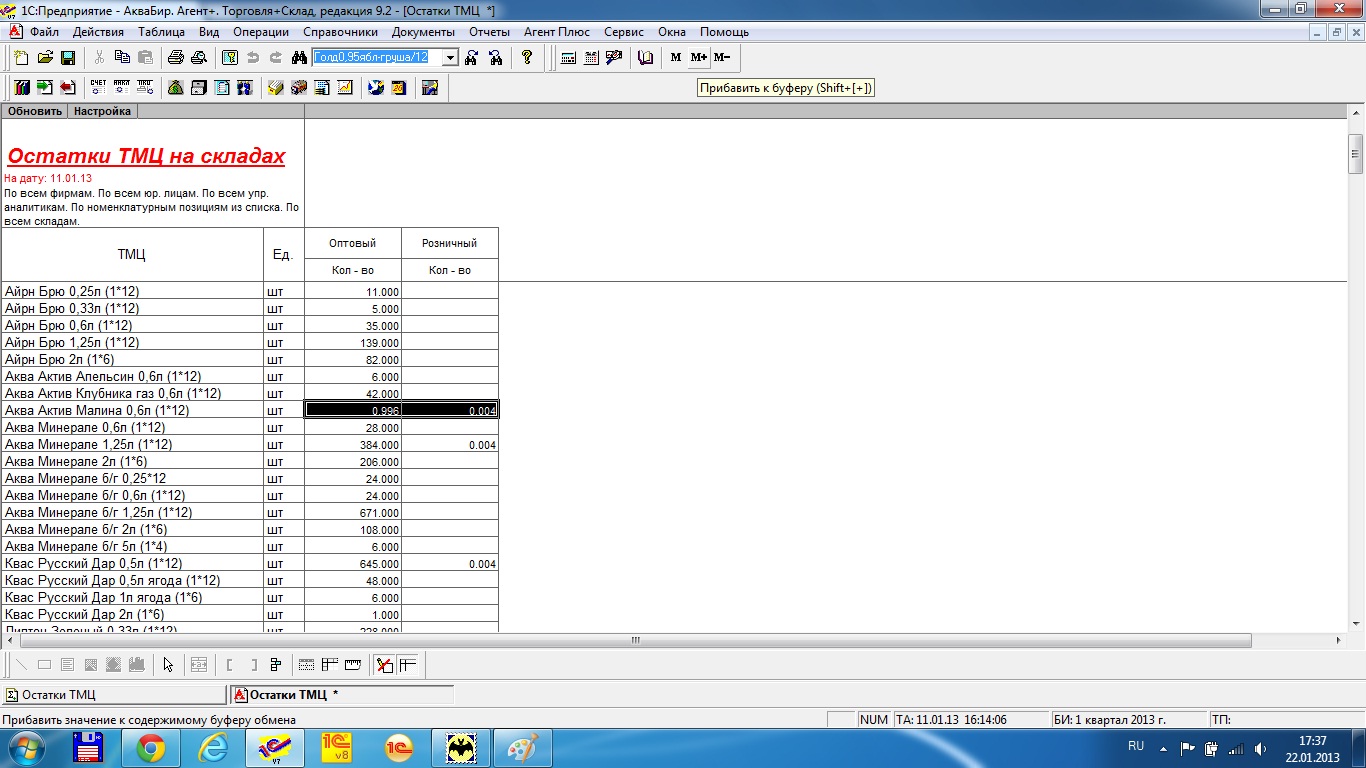This screenshot has width=1366, height=768.
Task: Copy selection with the copy icon
Action: point(122,58)
